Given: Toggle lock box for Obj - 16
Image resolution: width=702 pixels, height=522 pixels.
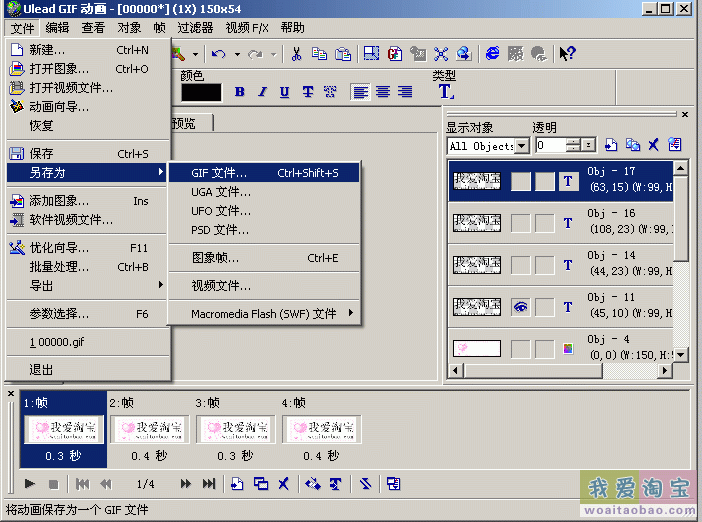Looking at the screenshot, I should 545,223.
